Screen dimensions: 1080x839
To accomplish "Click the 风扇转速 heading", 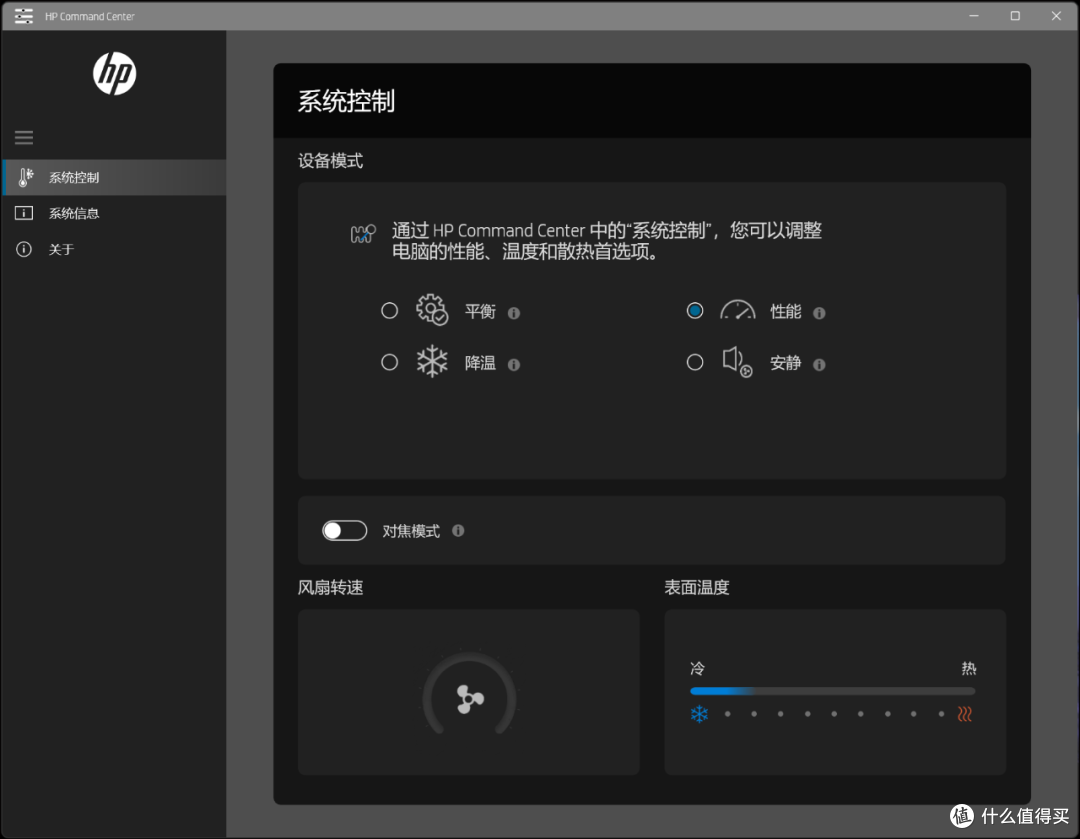I will tap(331, 588).
